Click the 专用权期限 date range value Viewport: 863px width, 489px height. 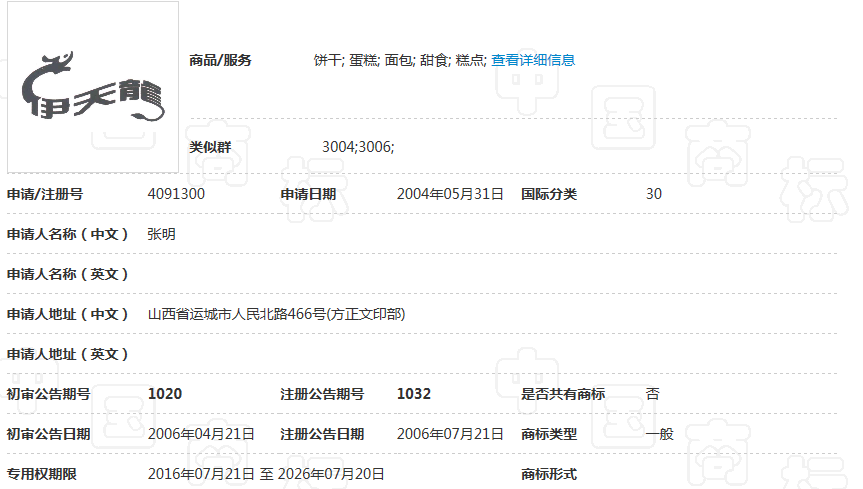click(266, 474)
